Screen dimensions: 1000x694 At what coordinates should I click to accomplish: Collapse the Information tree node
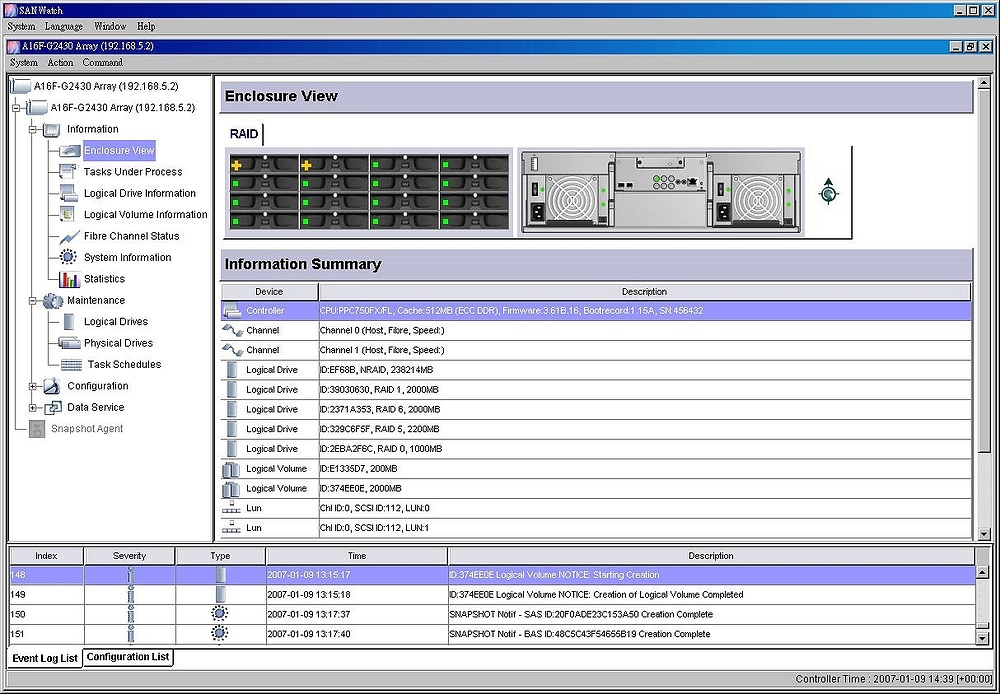[x=32, y=129]
